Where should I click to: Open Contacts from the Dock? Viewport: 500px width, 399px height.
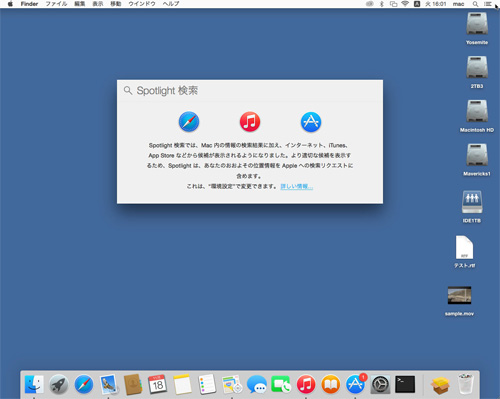(133, 384)
